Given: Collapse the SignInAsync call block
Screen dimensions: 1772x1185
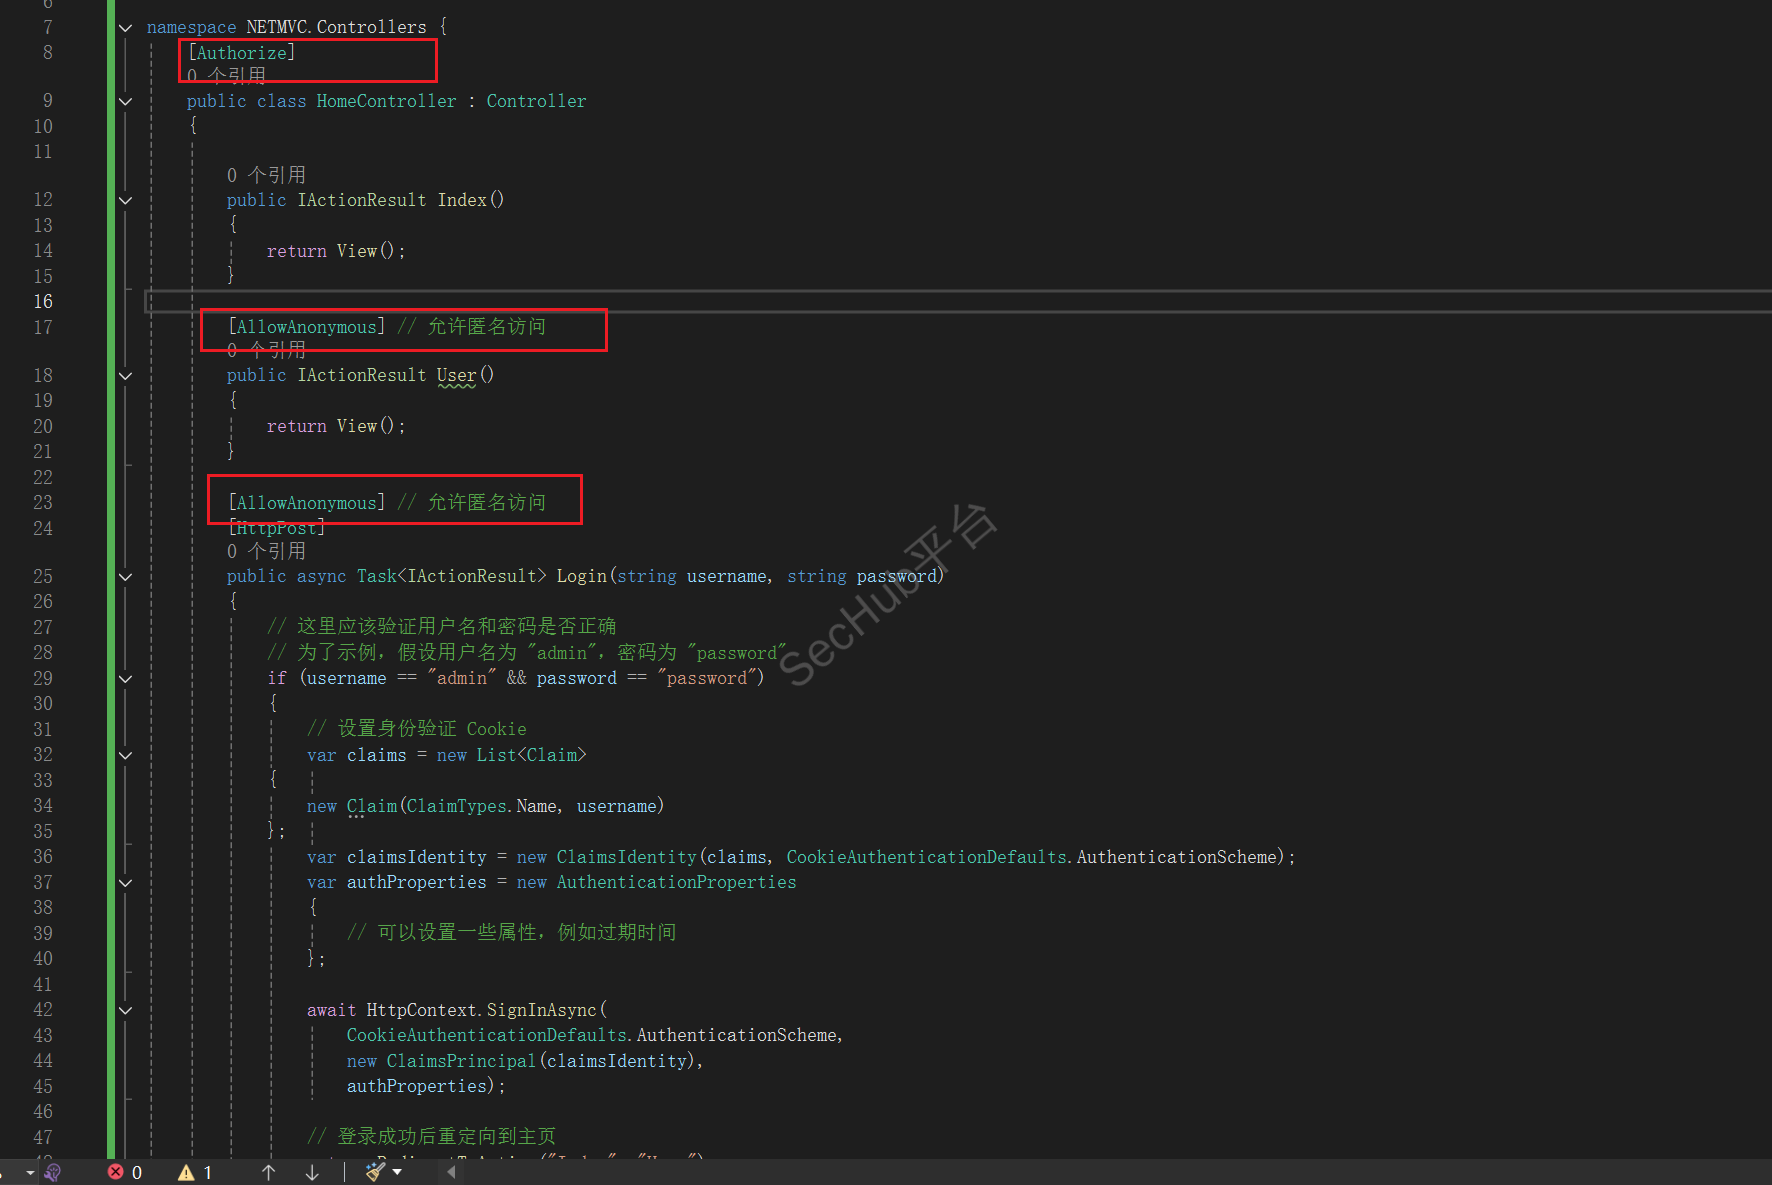Looking at the screenshot, I should (x=125, y=1010).
